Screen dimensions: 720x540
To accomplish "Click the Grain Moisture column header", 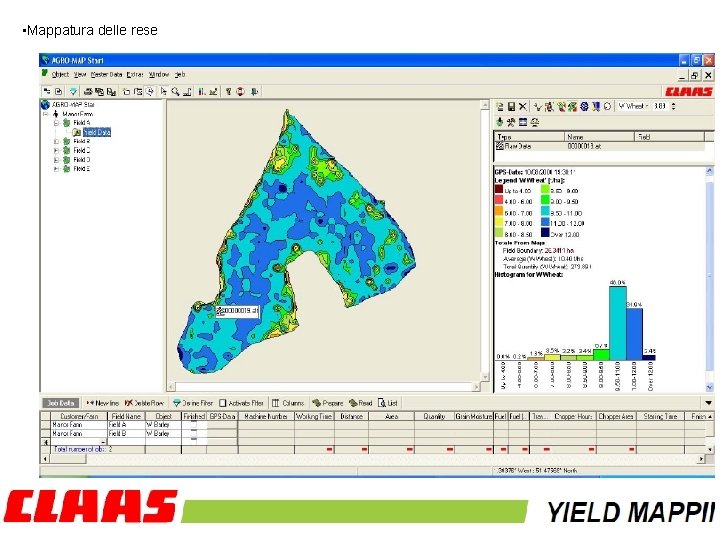I will pyautogui.click(x=474, y=416).
